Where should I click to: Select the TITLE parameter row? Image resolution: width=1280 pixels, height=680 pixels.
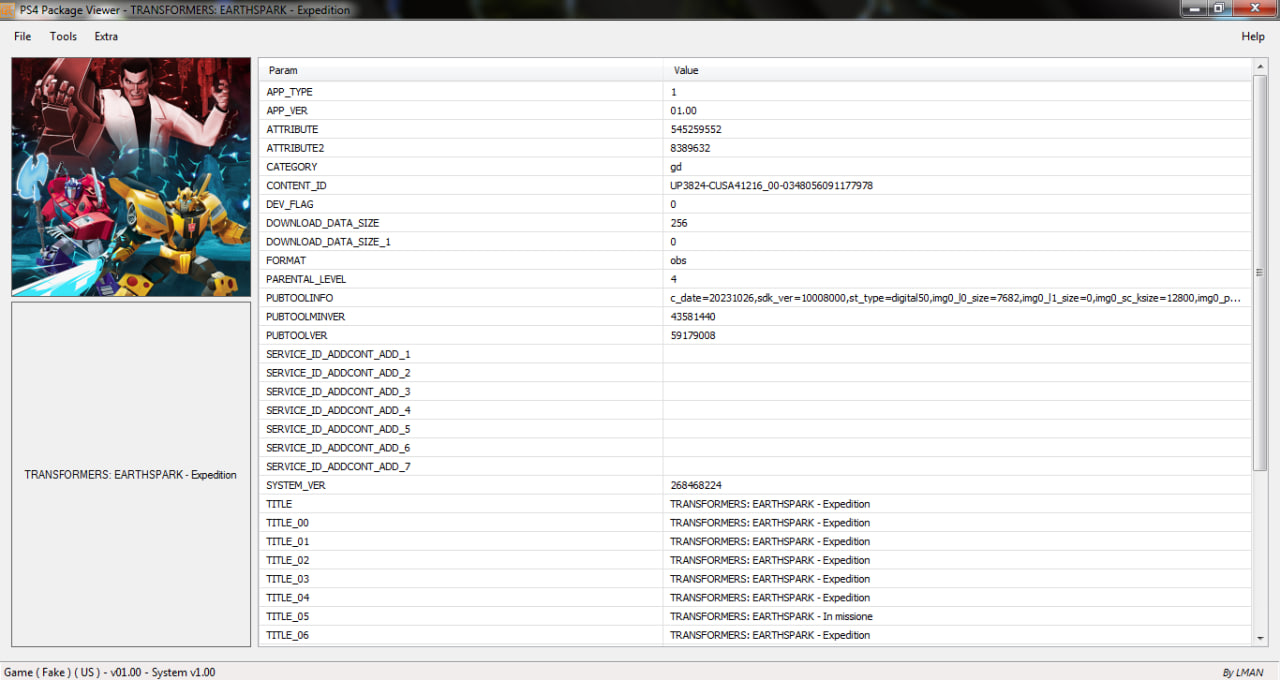click(755, 504)
